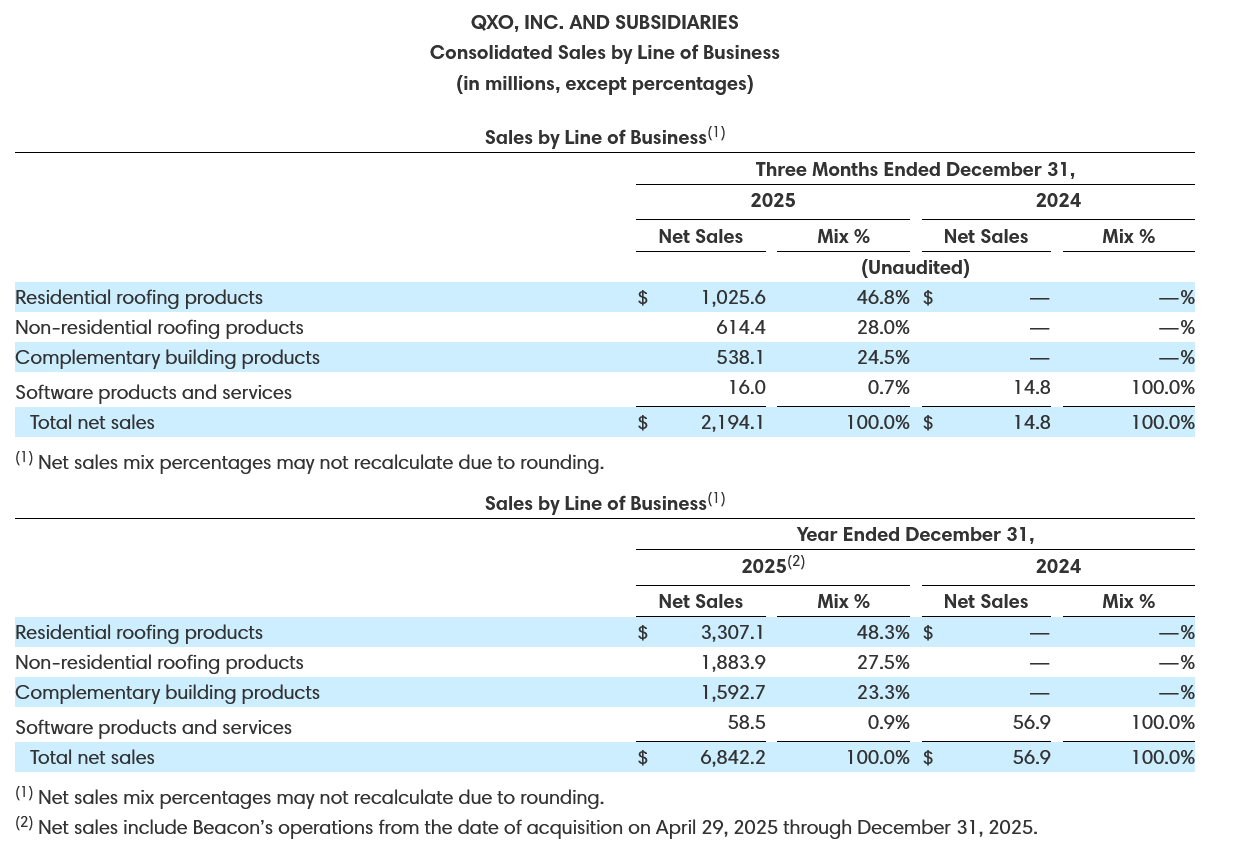This screenshot has width=1245, height=848.
Task: Click the 48.3% mix percentage
Action: (x=877, y=632)
